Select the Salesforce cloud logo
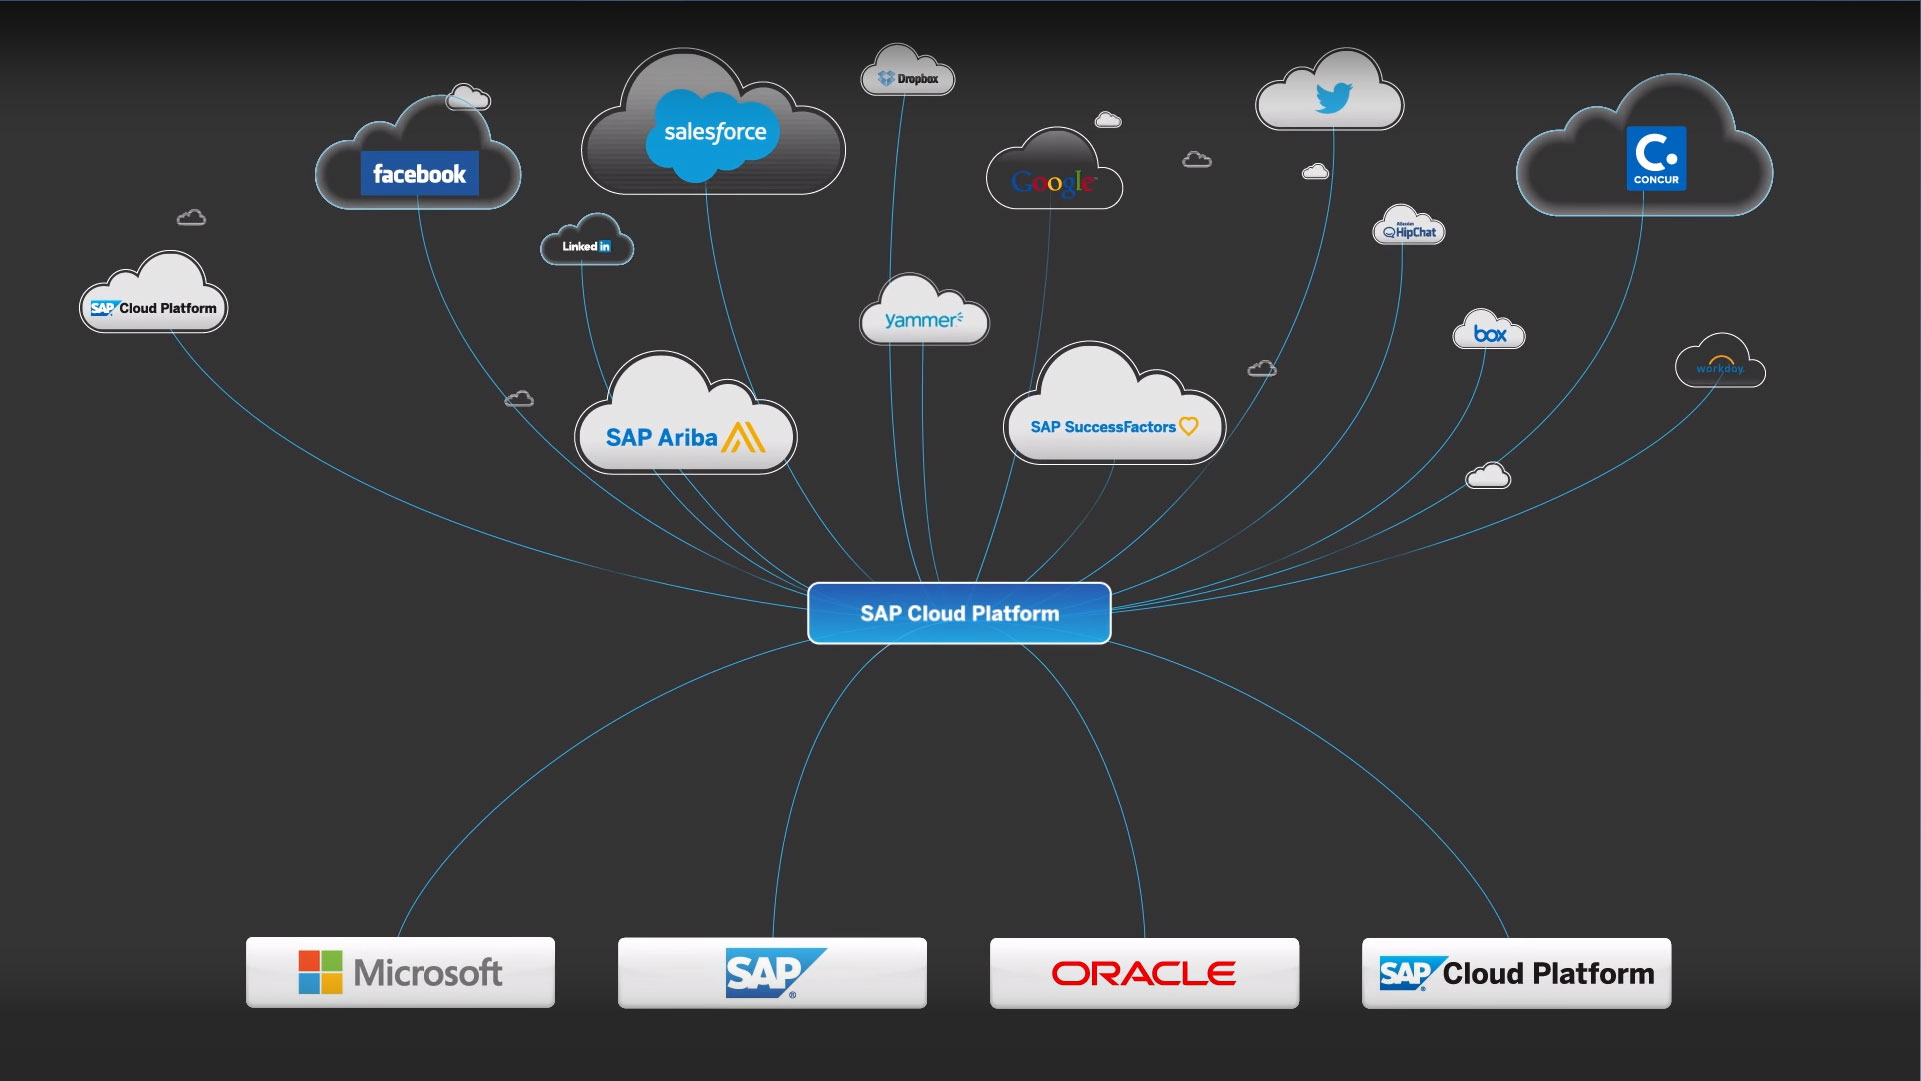Image resolution: width=1921 pixels, height=1081 pixels. coord(714,132)
